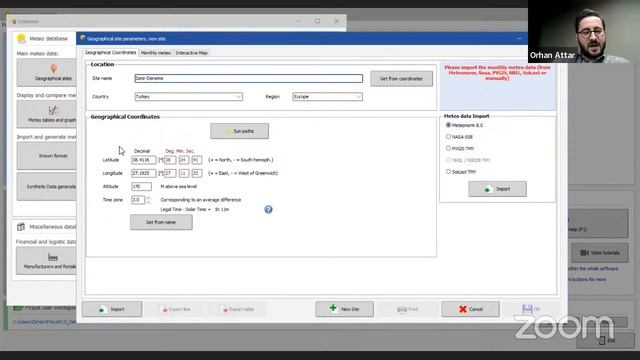The width and height of the screenshot is (640, 360).
Task: Click the Known format button in the Databases window
Action: pos(47,156)
